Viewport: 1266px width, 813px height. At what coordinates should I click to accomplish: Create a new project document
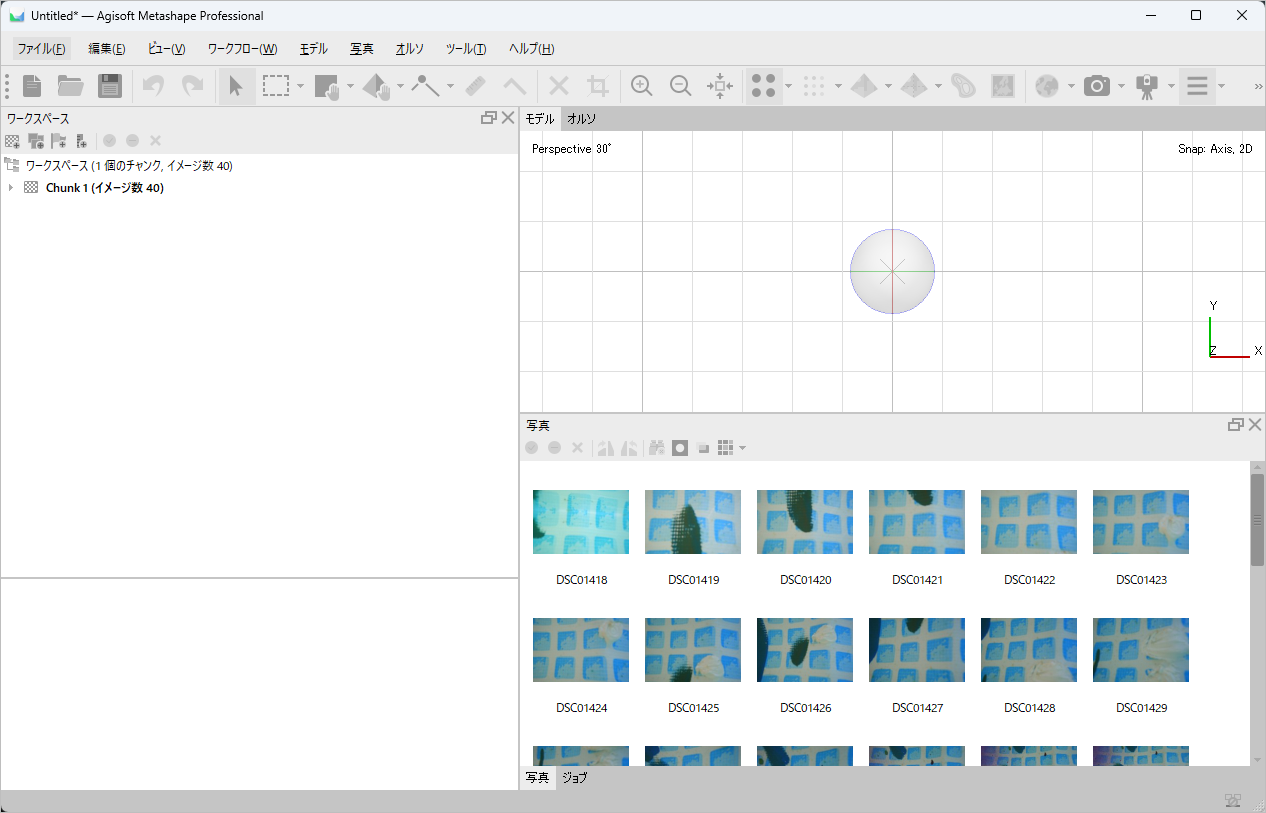(x=32, y=86)
